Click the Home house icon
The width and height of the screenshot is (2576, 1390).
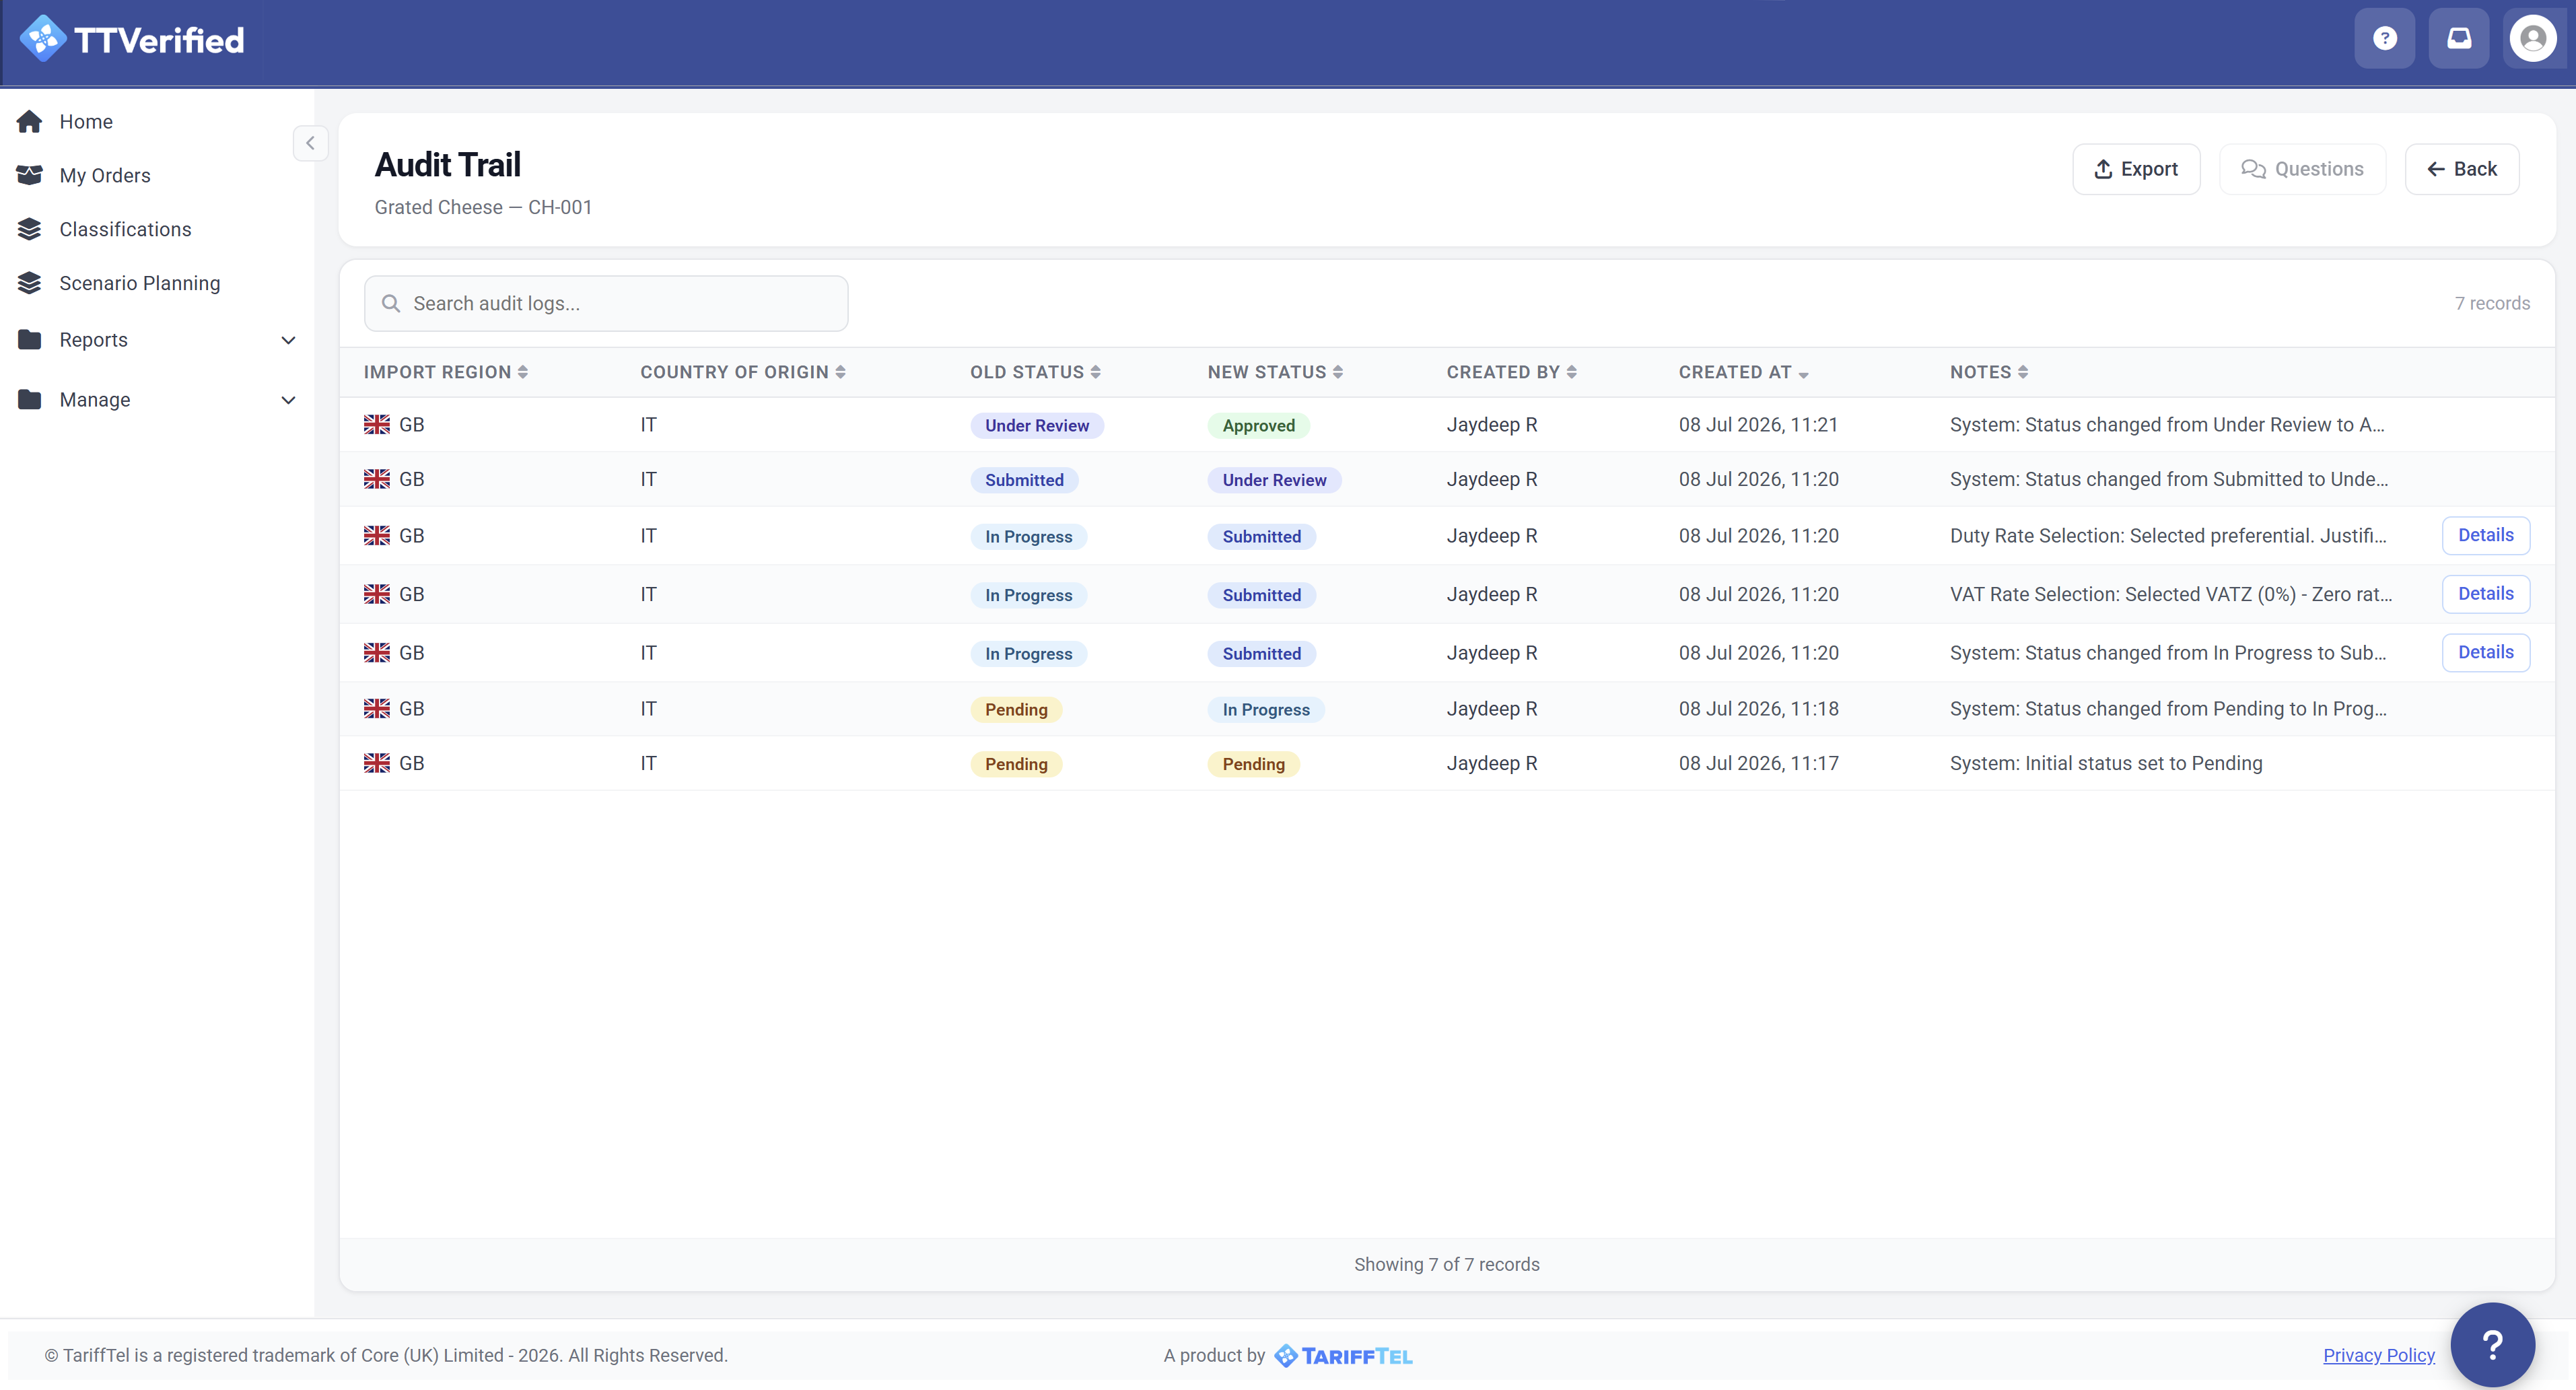coord(30,121)
